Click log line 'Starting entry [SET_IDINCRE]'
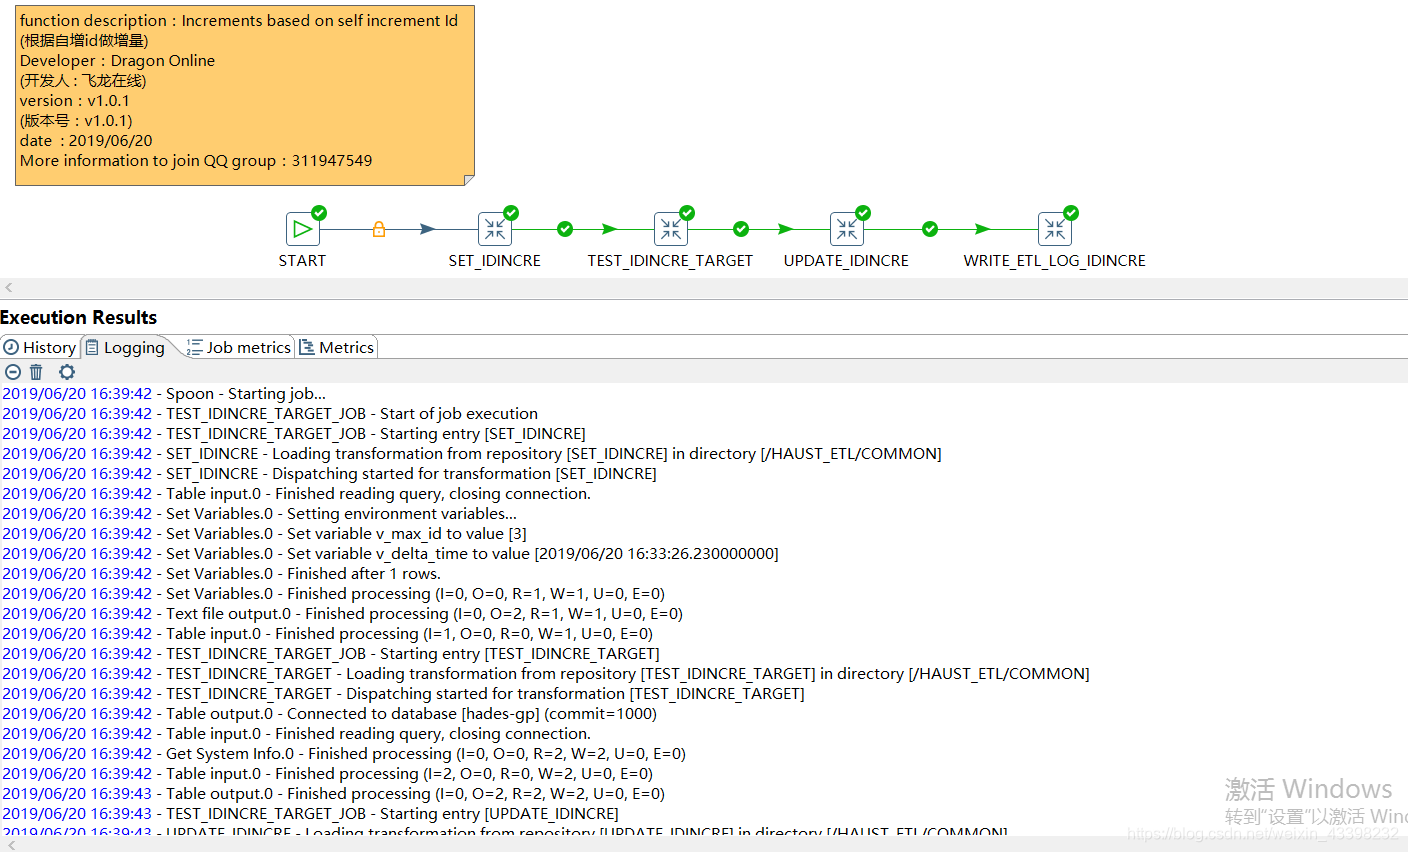The height and width of the screenshot is (852, 1408). [294, 433]
